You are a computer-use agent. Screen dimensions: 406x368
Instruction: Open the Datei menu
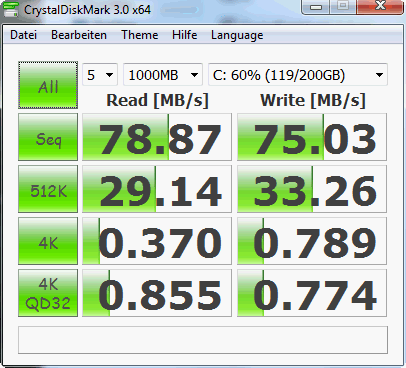pyautogui.click(x=23, y=35)
